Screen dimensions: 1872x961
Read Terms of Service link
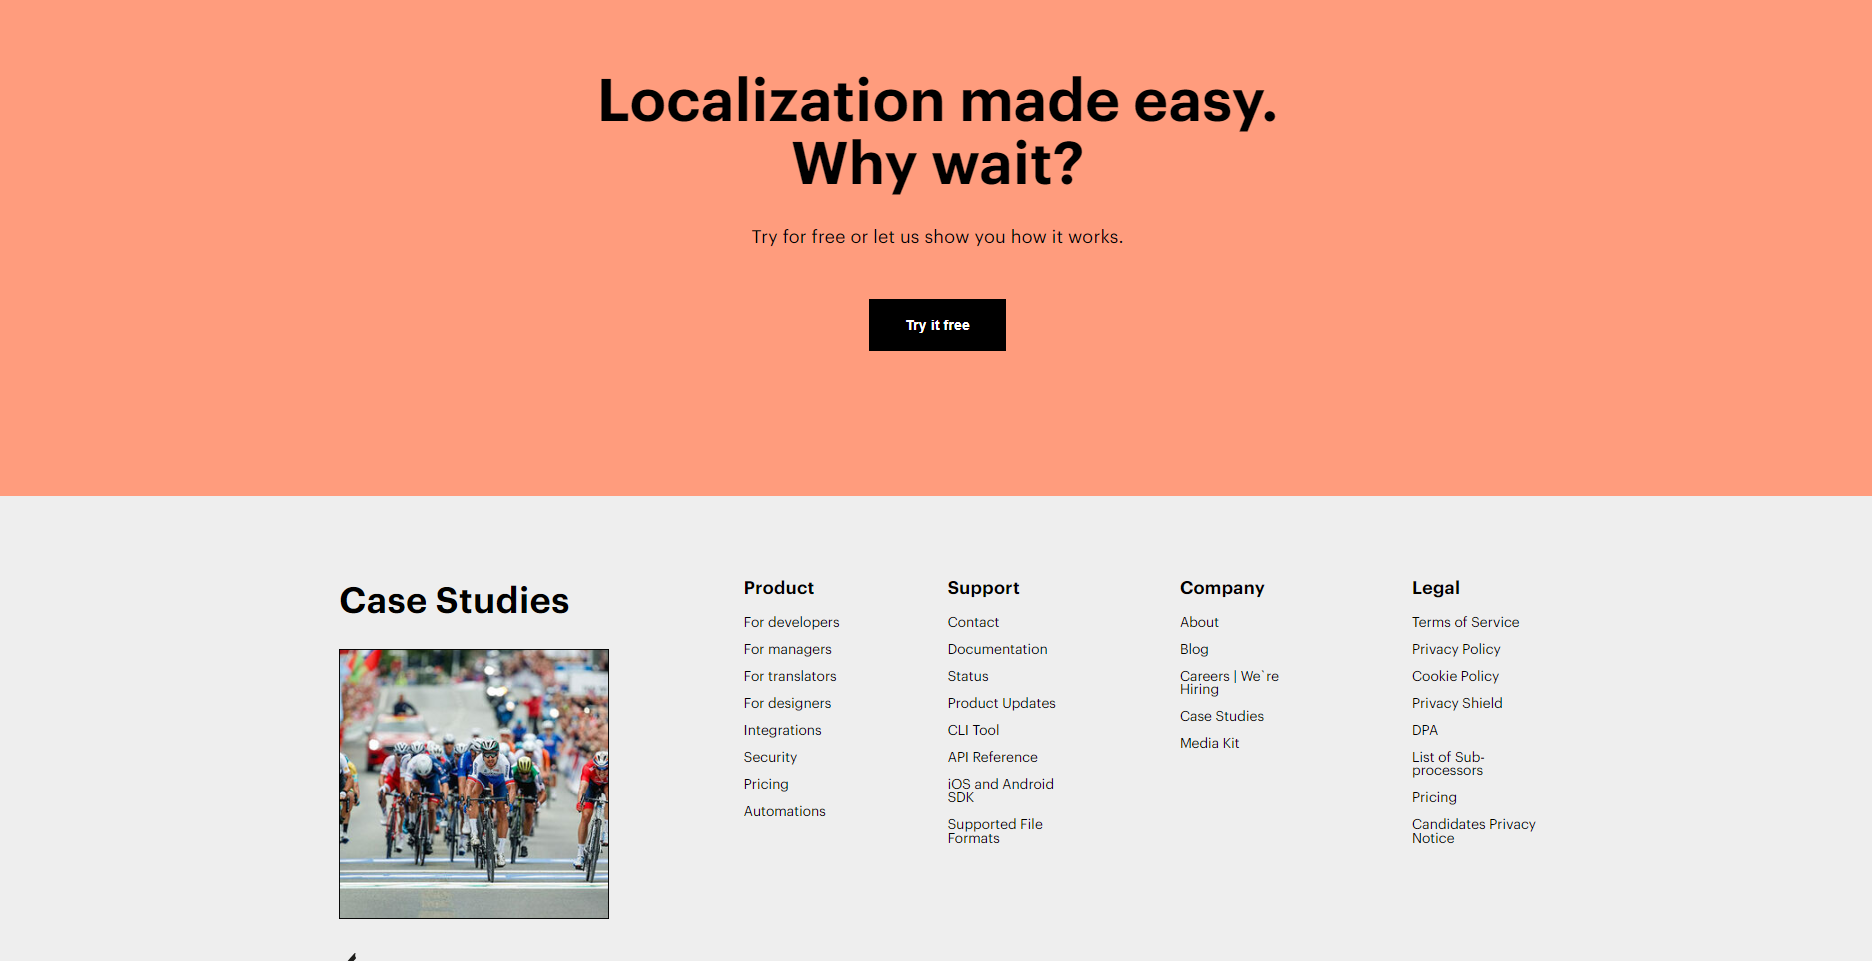coord(1465,622)
